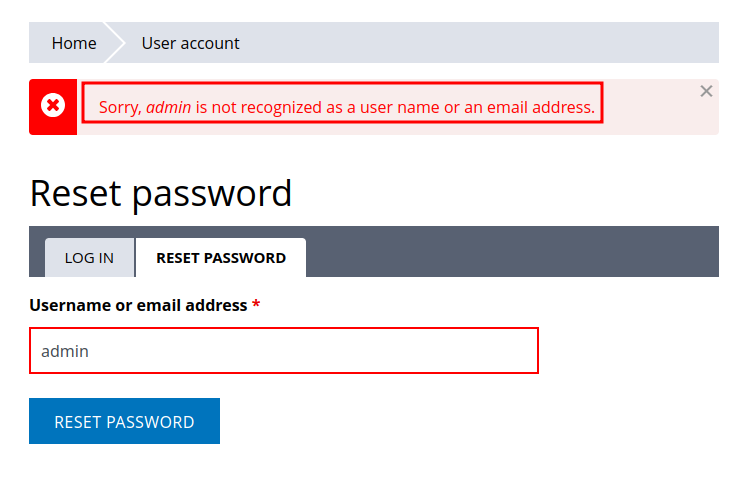Screen dimensions: 747x486
Task: Click the Username or email address label
Action: 138,305
